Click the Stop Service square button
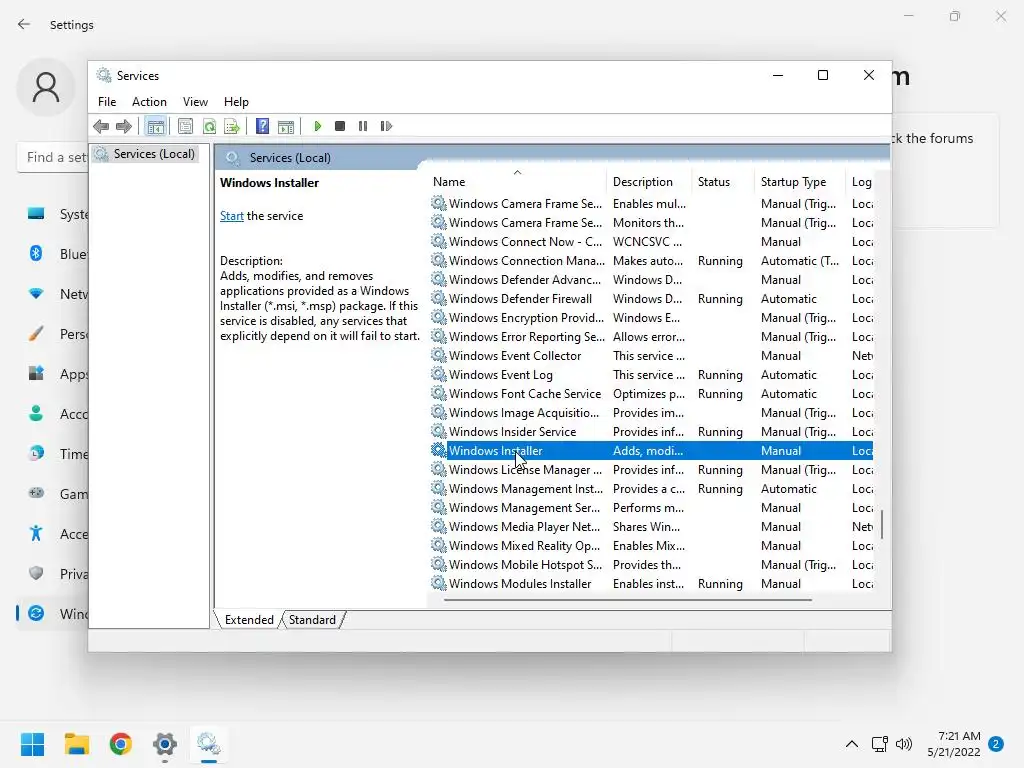 point(340,126)
